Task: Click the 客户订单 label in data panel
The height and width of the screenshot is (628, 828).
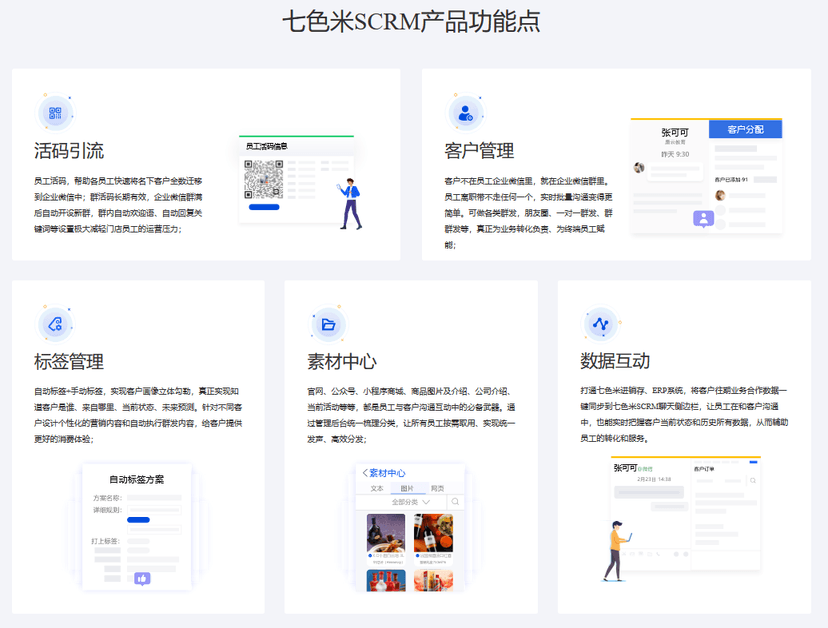Action: click(x=704, y=469)
